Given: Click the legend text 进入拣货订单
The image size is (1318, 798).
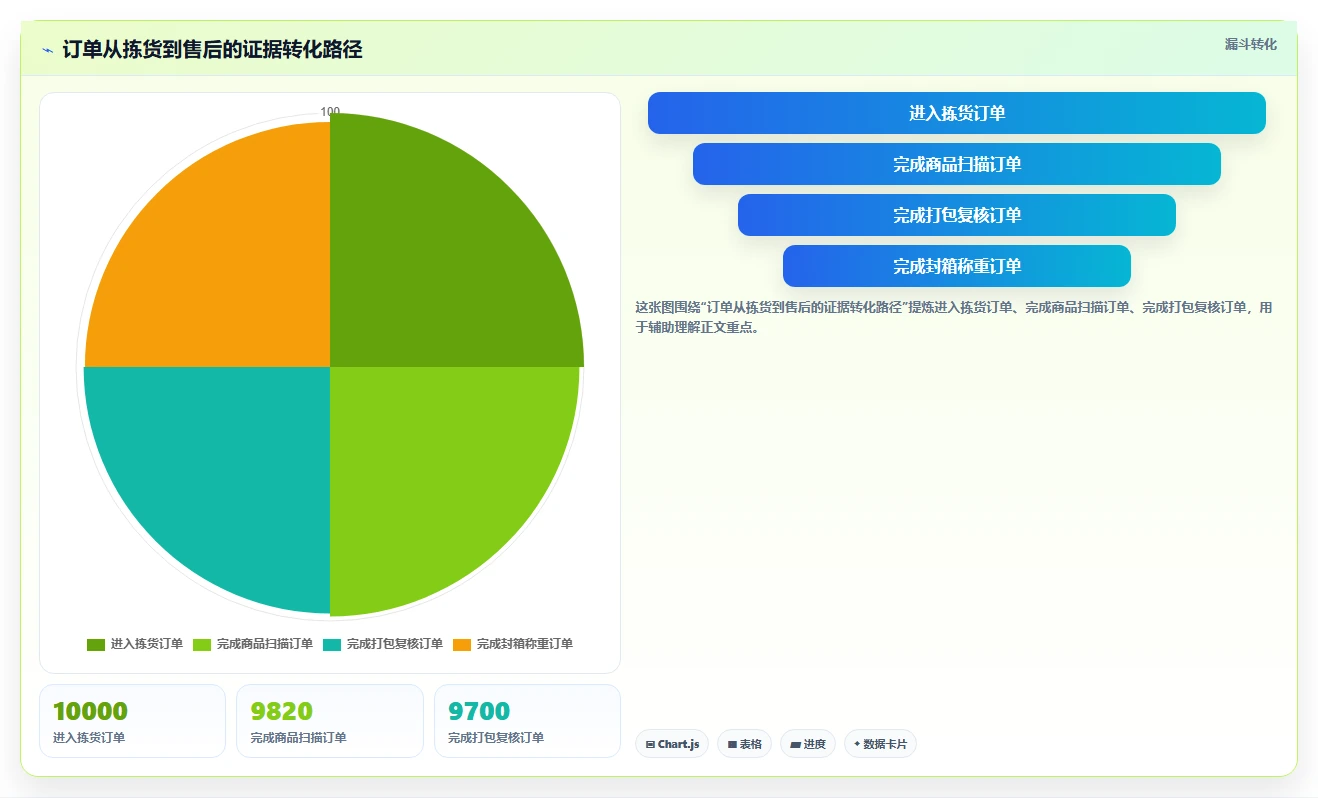Looking at the screenshot, I should pos(147,644).
